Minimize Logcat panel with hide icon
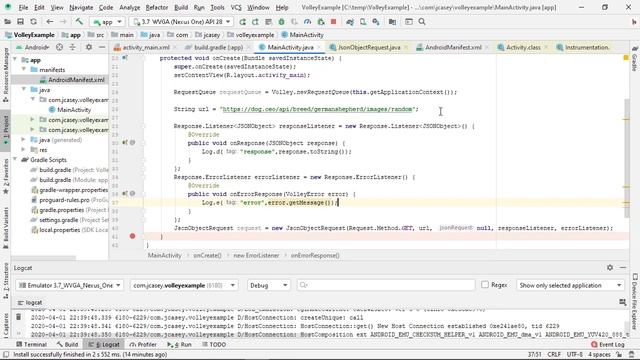640x360 pixels. pyautogui.click(x=623, y=267)
